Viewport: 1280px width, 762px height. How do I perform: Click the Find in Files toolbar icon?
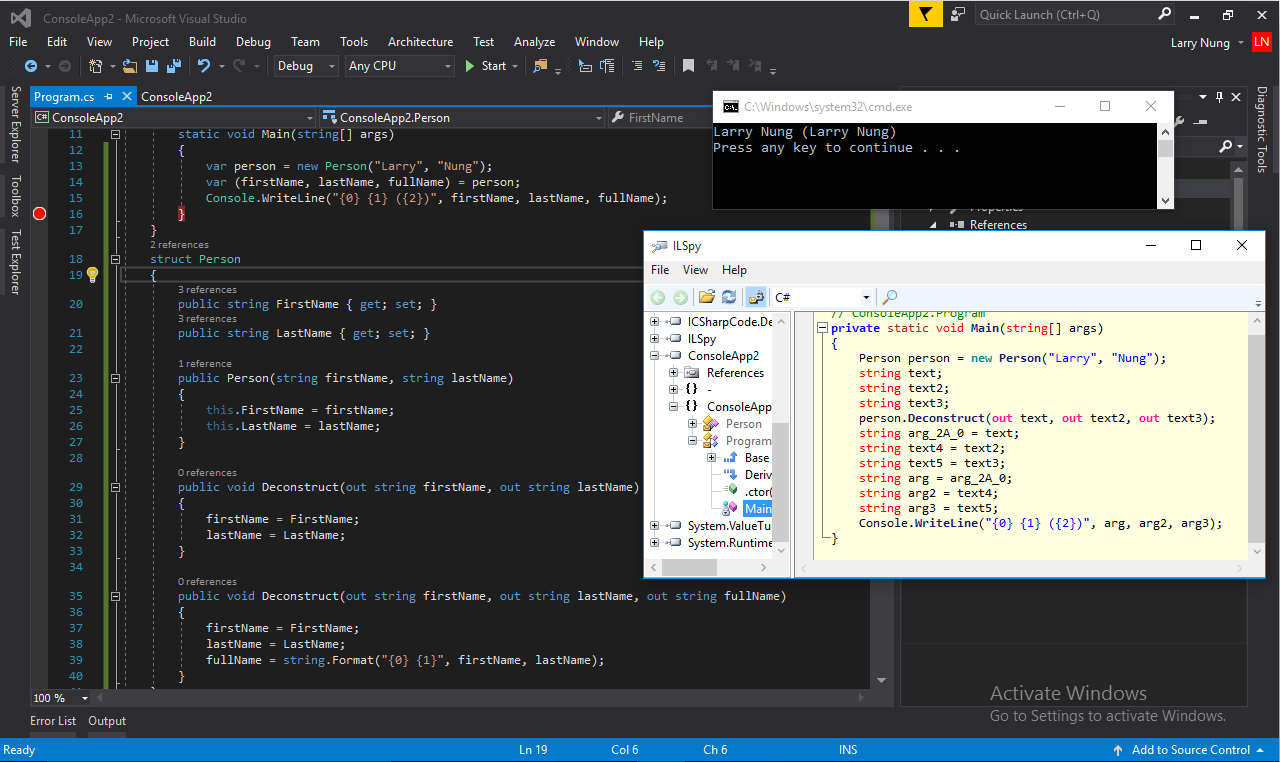point(541,66)
